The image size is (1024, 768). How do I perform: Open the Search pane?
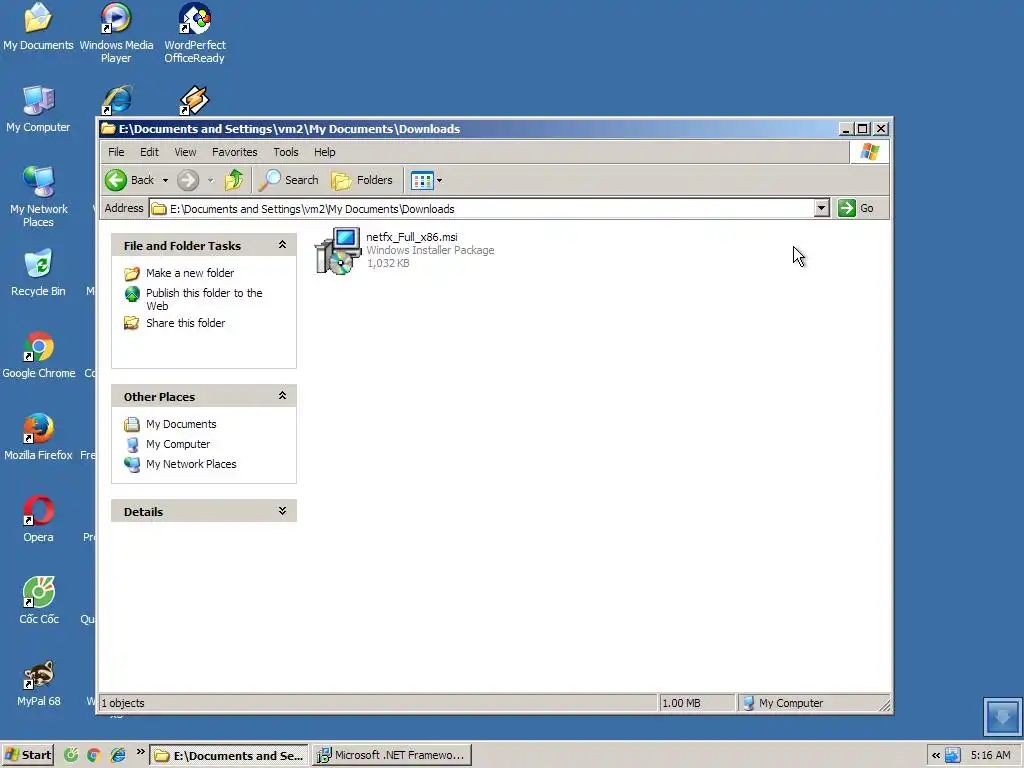tap(288, 180)
